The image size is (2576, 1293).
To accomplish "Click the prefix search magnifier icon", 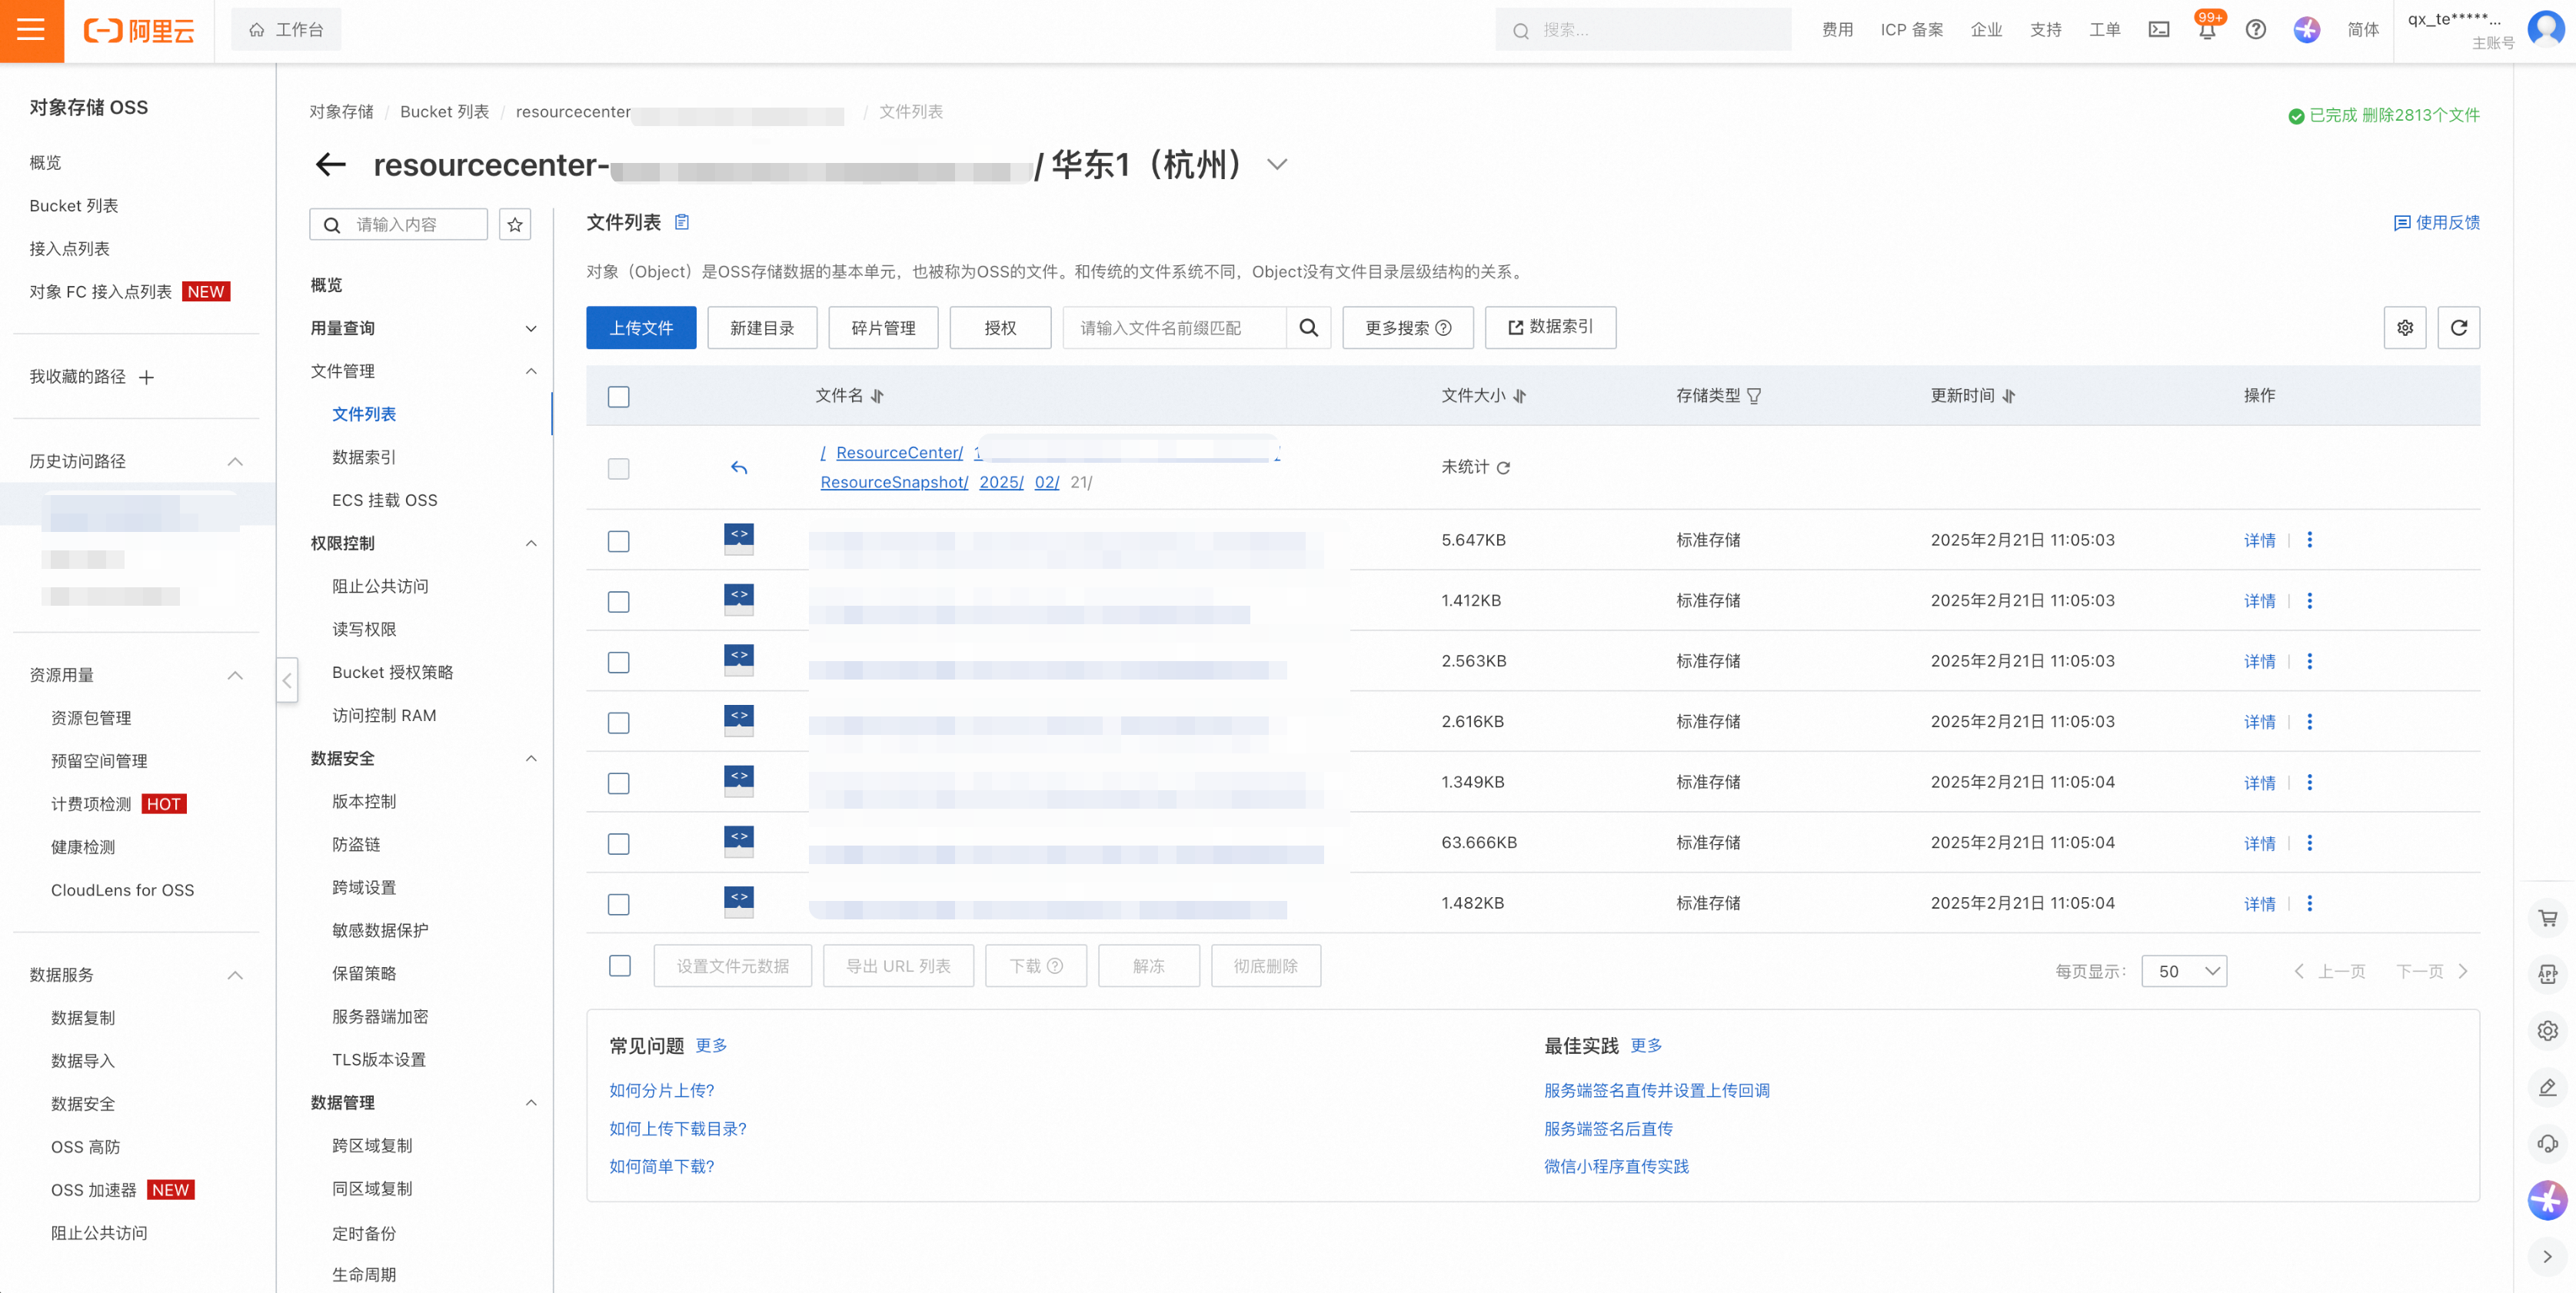I will click(x=1308, y=328).
